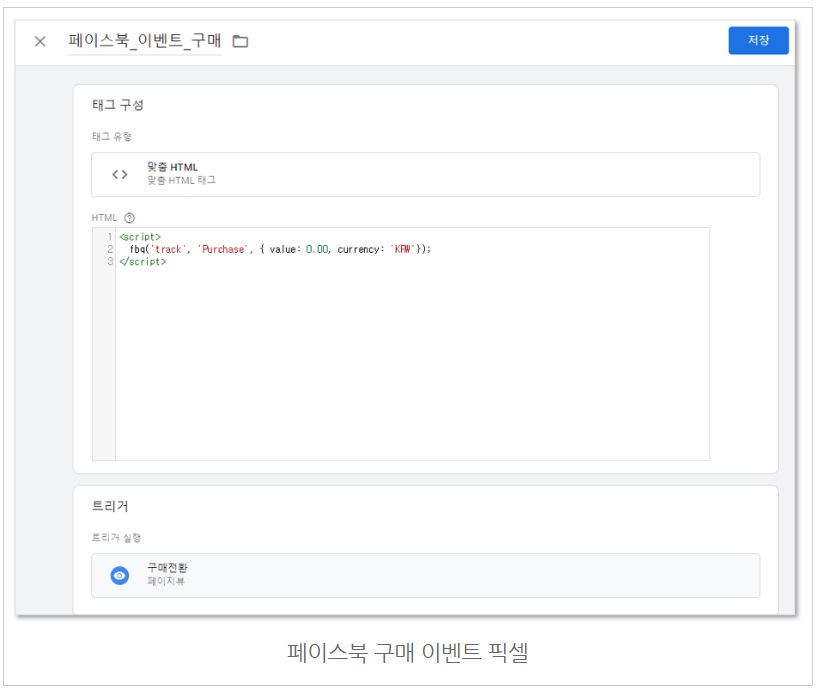This screenshot has width=817, height=689.
Task: Click the value 0.00 in code
Action: point(317,249)
